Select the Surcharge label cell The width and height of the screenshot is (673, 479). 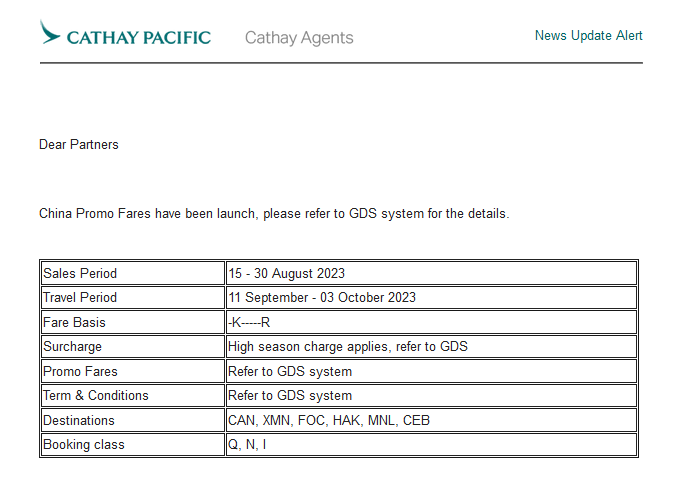pyautogui.click(x=133, y=346)
